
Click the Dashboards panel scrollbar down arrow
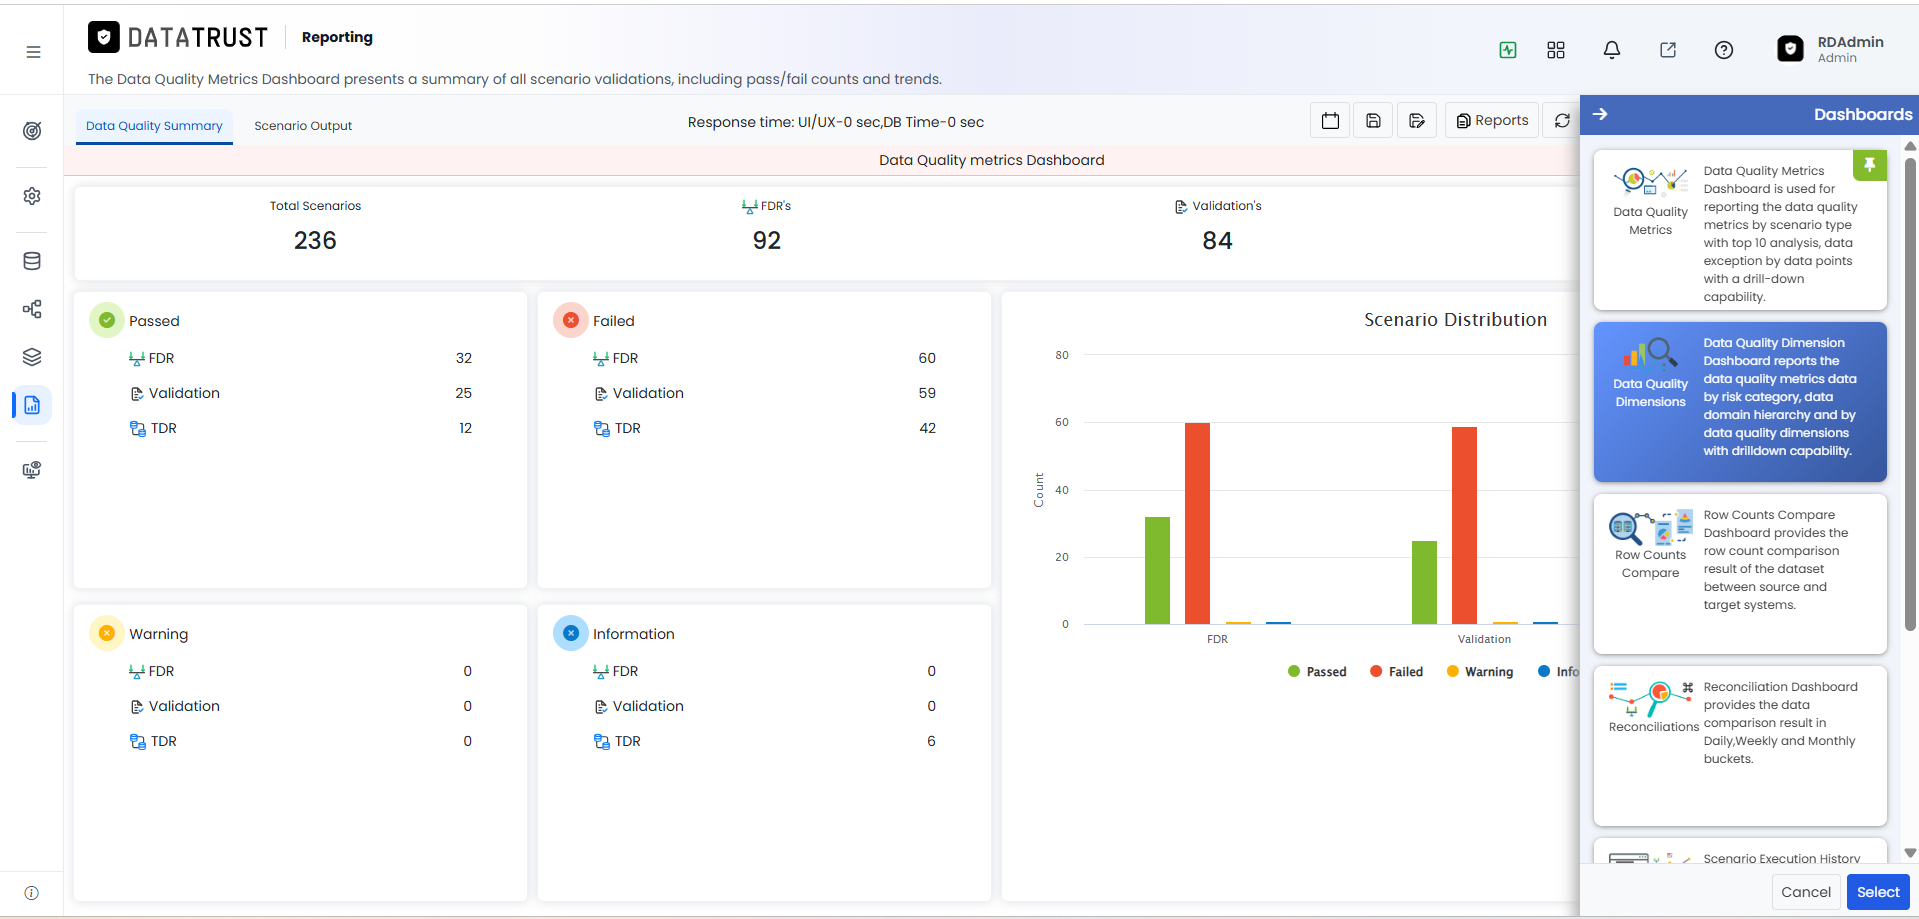1910,853
